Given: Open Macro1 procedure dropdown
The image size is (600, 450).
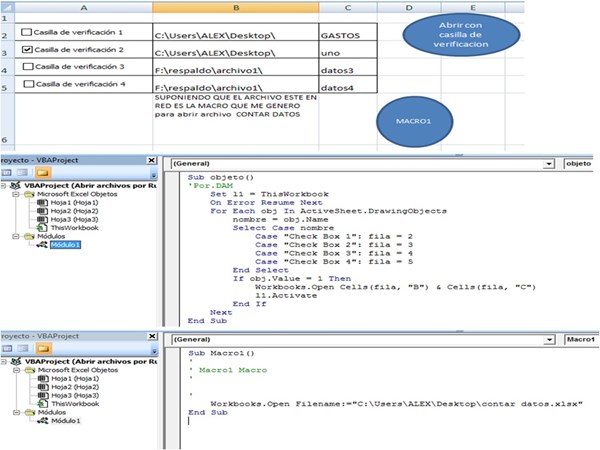Looking at the screenshot, I should 581,340.
